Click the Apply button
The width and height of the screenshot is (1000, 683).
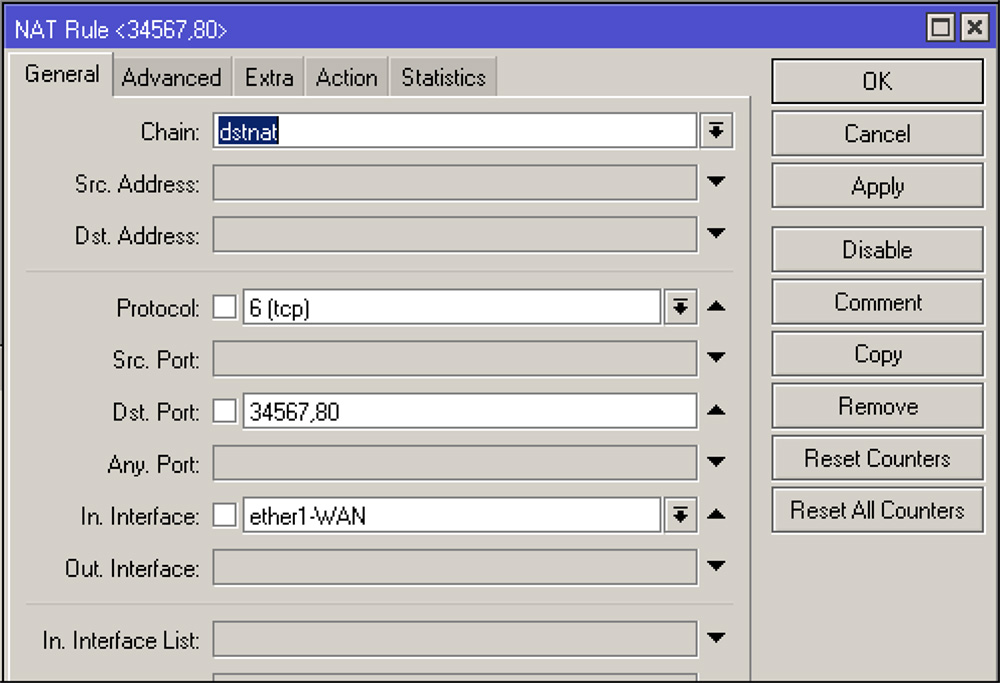[877, 187]
